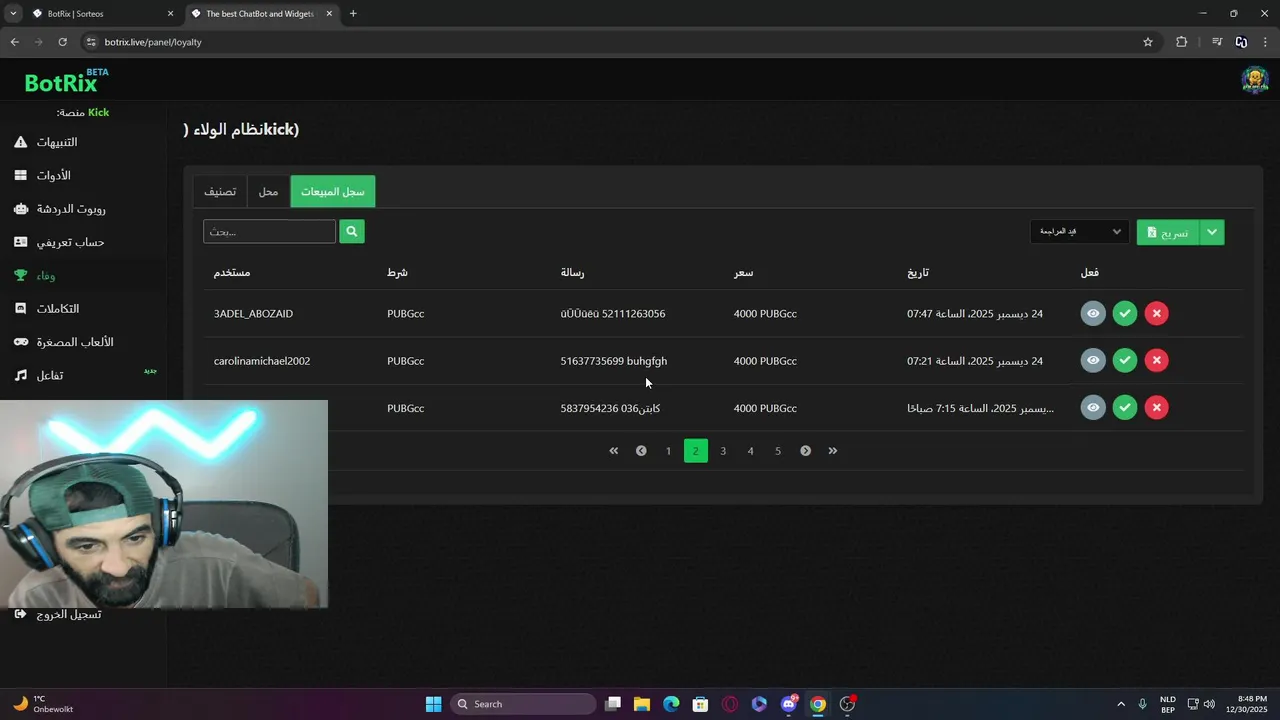Open page 3 of pagination
Screen dimensions: 1280x720
tap(723, 451)
